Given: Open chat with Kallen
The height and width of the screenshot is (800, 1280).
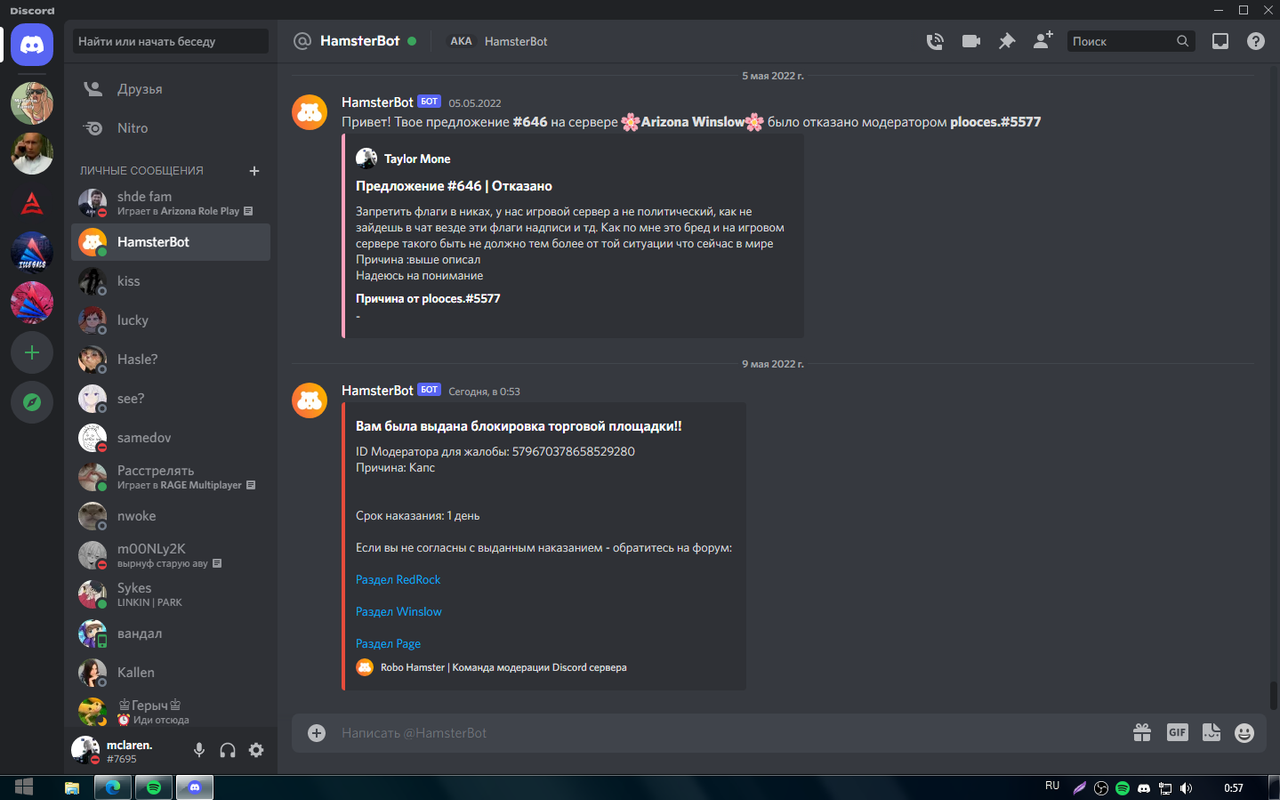Looking at the screenshot, I should pos(171,672).
